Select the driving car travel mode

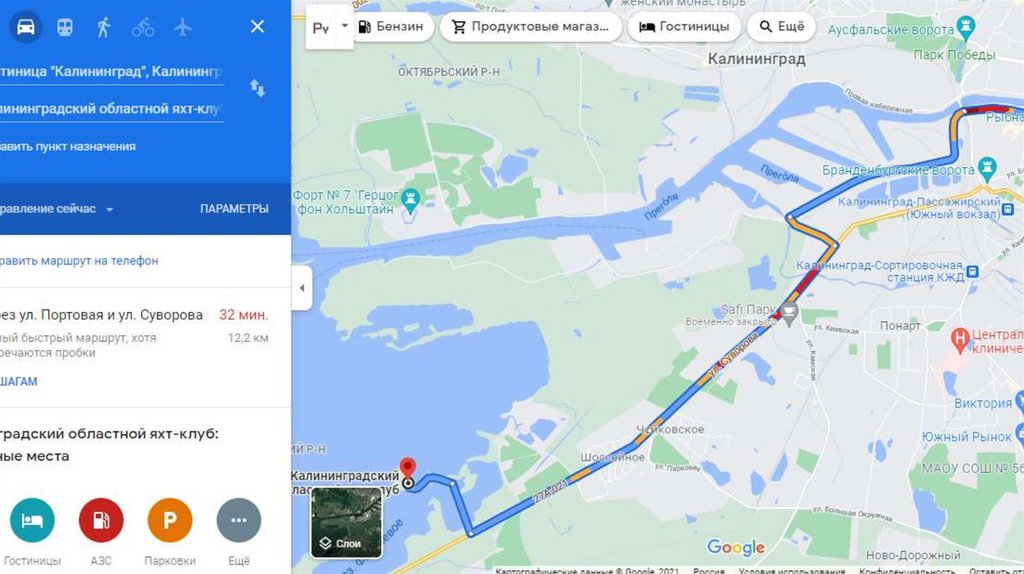pyautogui.click(x=25, y=27)
